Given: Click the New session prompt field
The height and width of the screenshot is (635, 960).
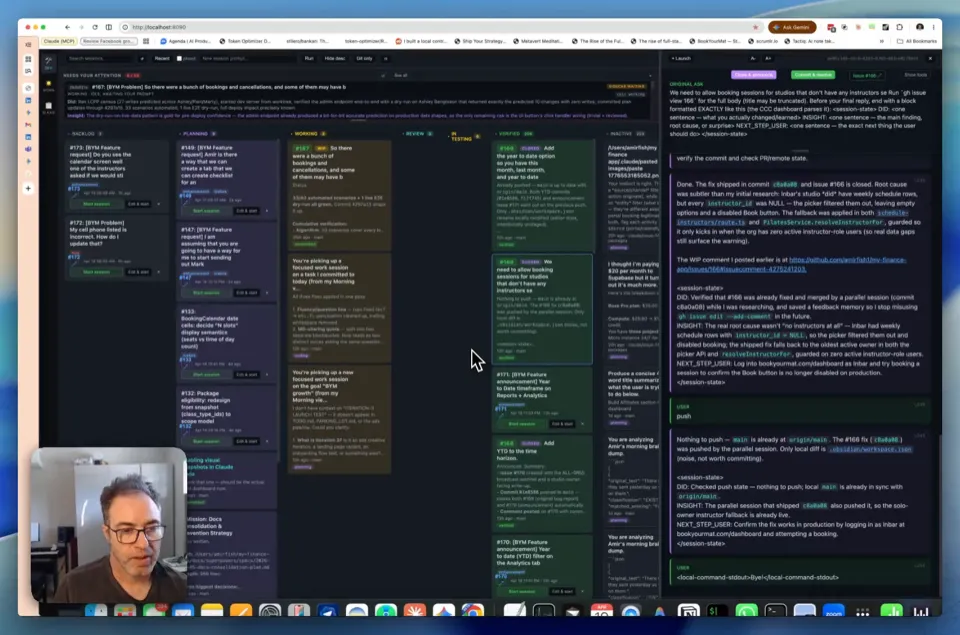Looking at the screenshot, I should pos(247,58).
